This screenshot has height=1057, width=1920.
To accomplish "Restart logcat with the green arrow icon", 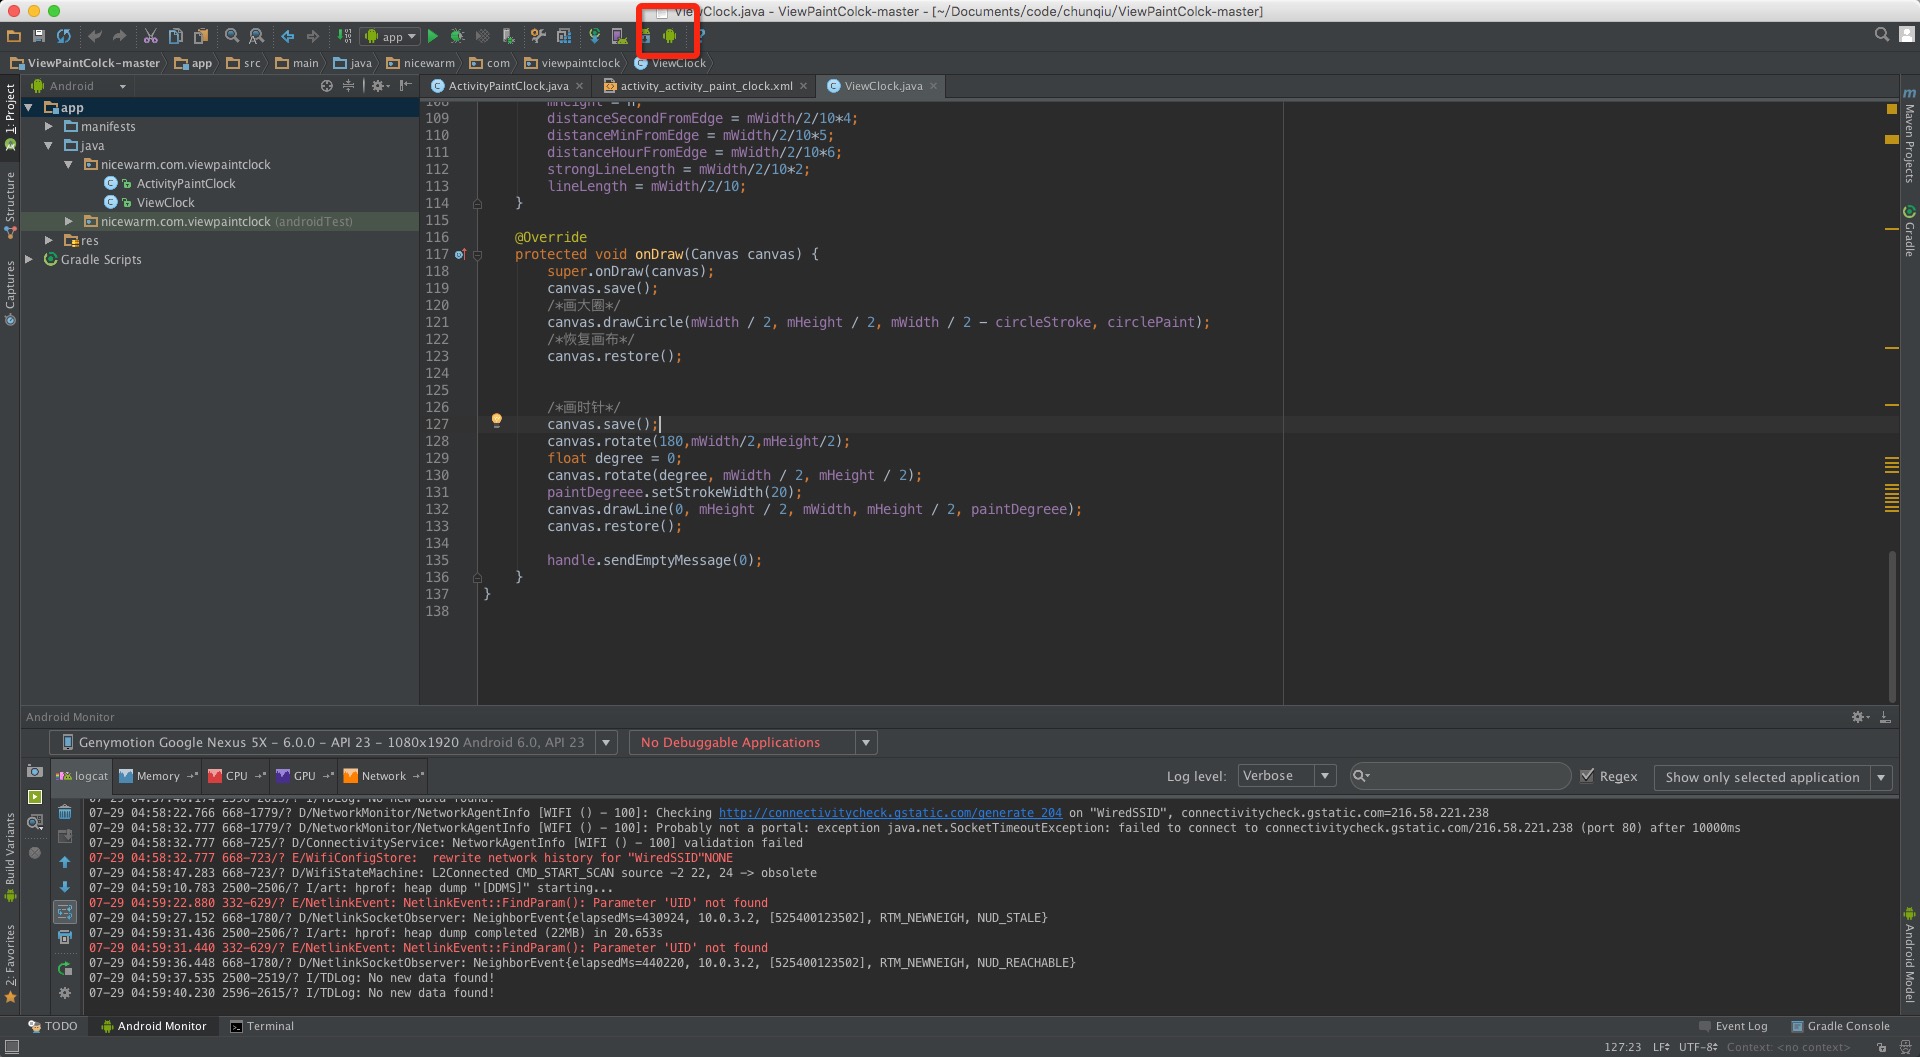I will click(x=65, y=968).
